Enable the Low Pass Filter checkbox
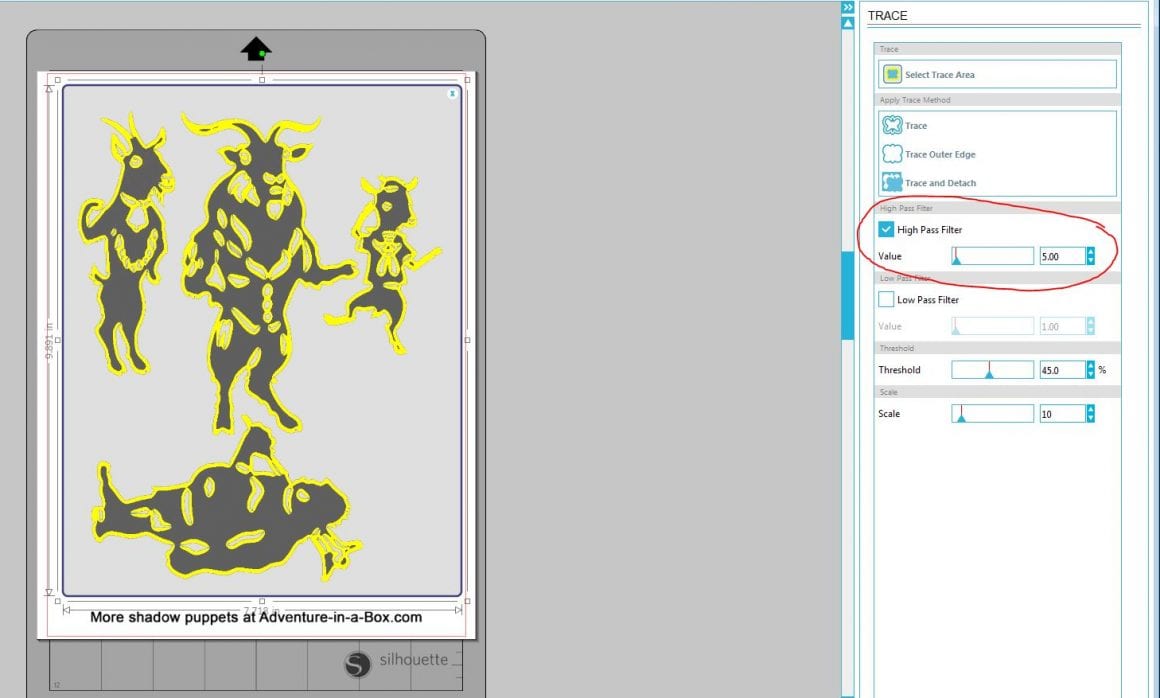Viewport: 1160px width, 698px height. coord(885,299)
